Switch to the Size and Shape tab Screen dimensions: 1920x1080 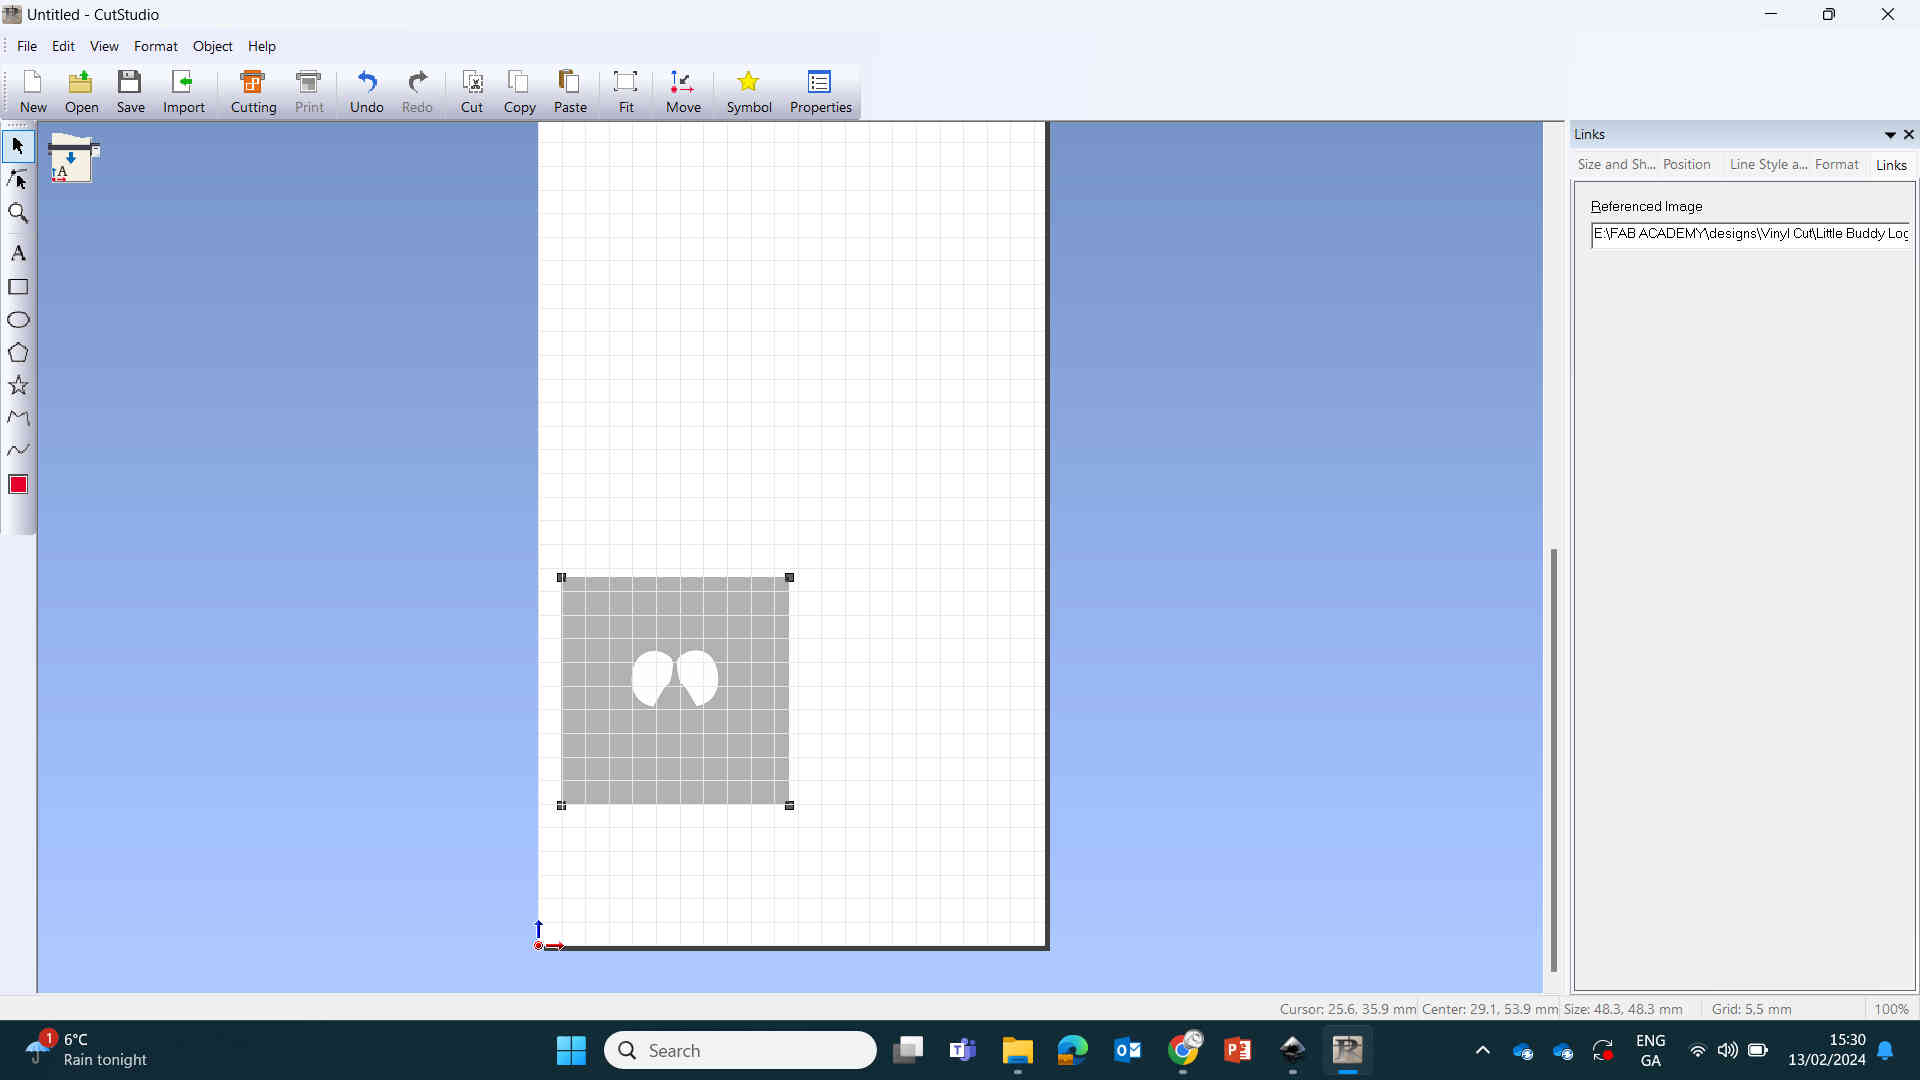(1616, 164)
